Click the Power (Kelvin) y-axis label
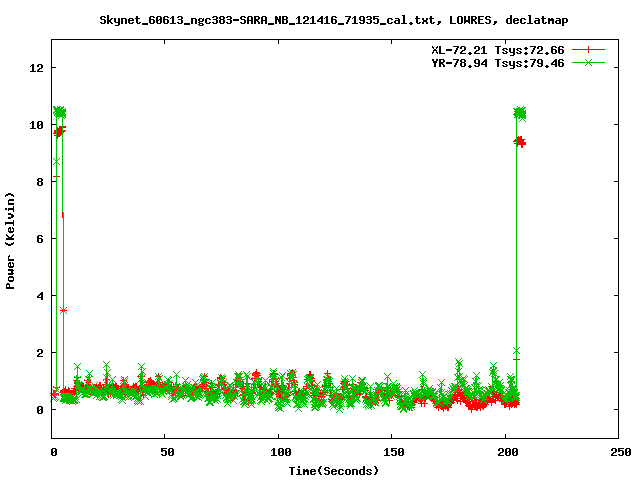This screenshot has height=480, width=640. [10, 241]
